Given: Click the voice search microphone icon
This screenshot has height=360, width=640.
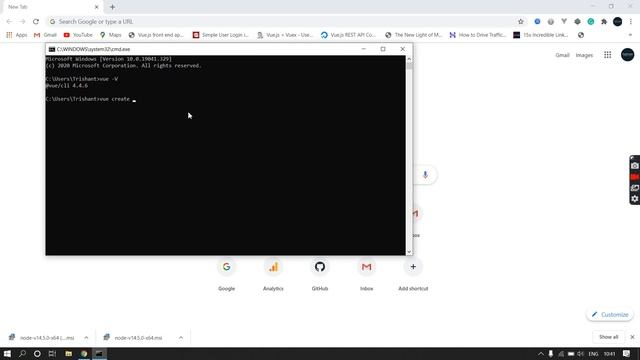Looking at the screenshot, I should [425, 175].
